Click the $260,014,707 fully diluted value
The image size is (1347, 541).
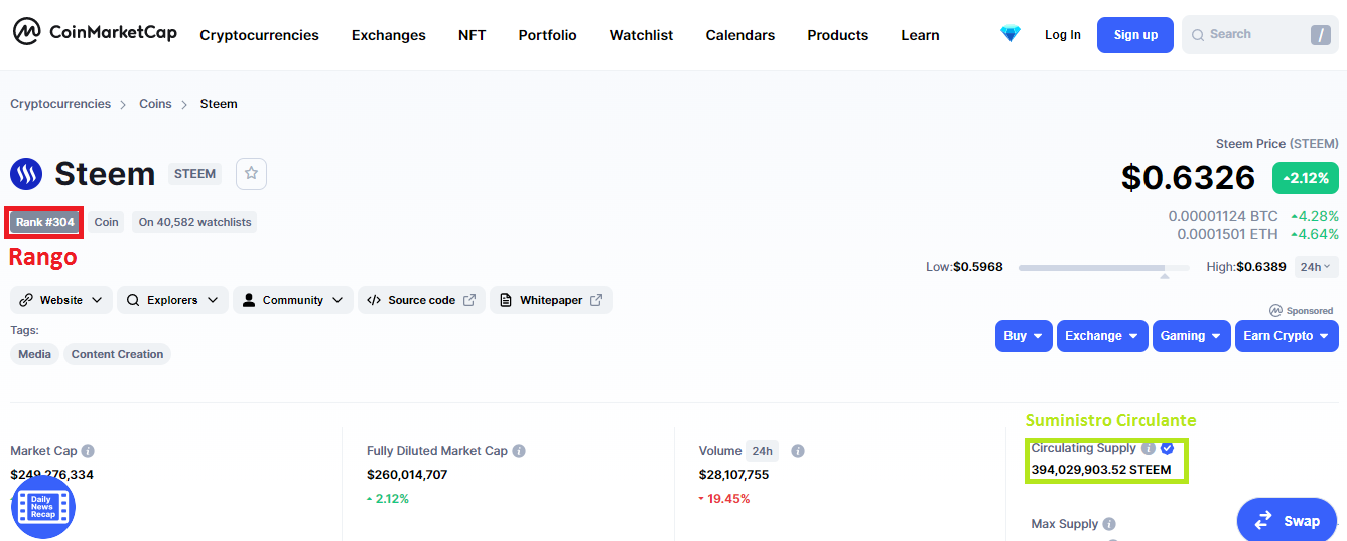tap(407, 475)
